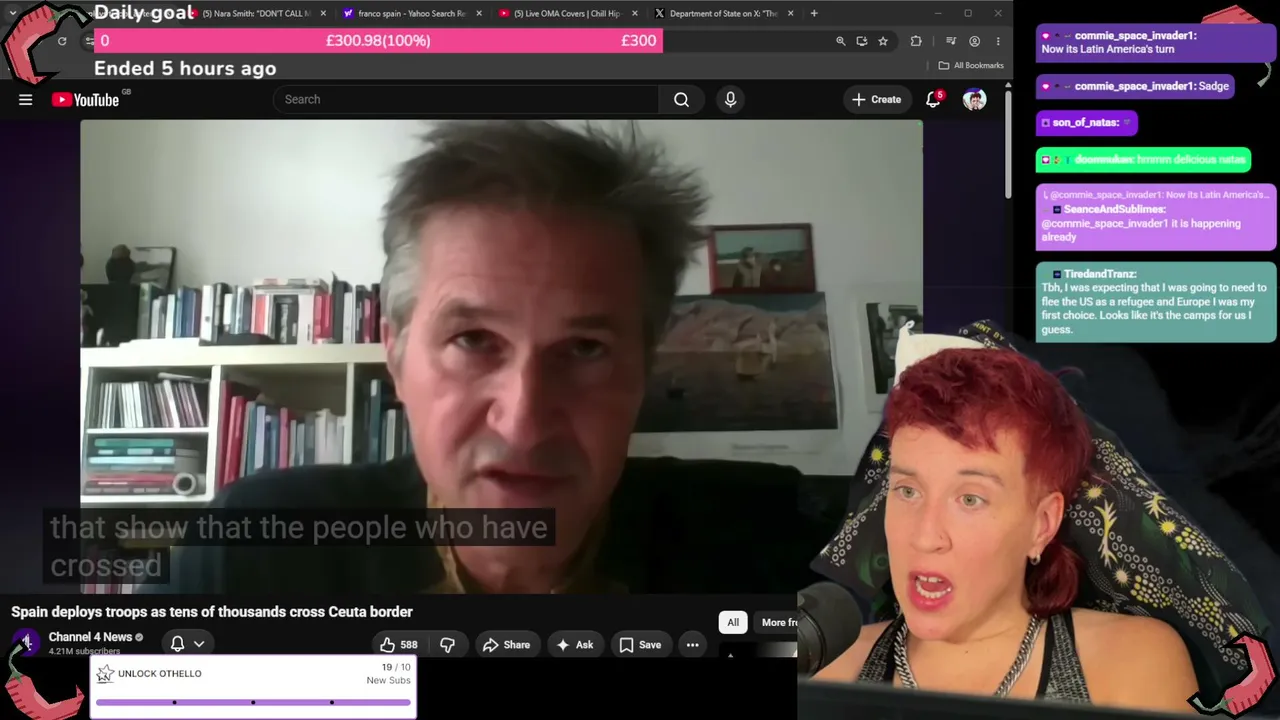Close the Live OMA Covers tab
1280x720 pixels.
tap(635, 13)
